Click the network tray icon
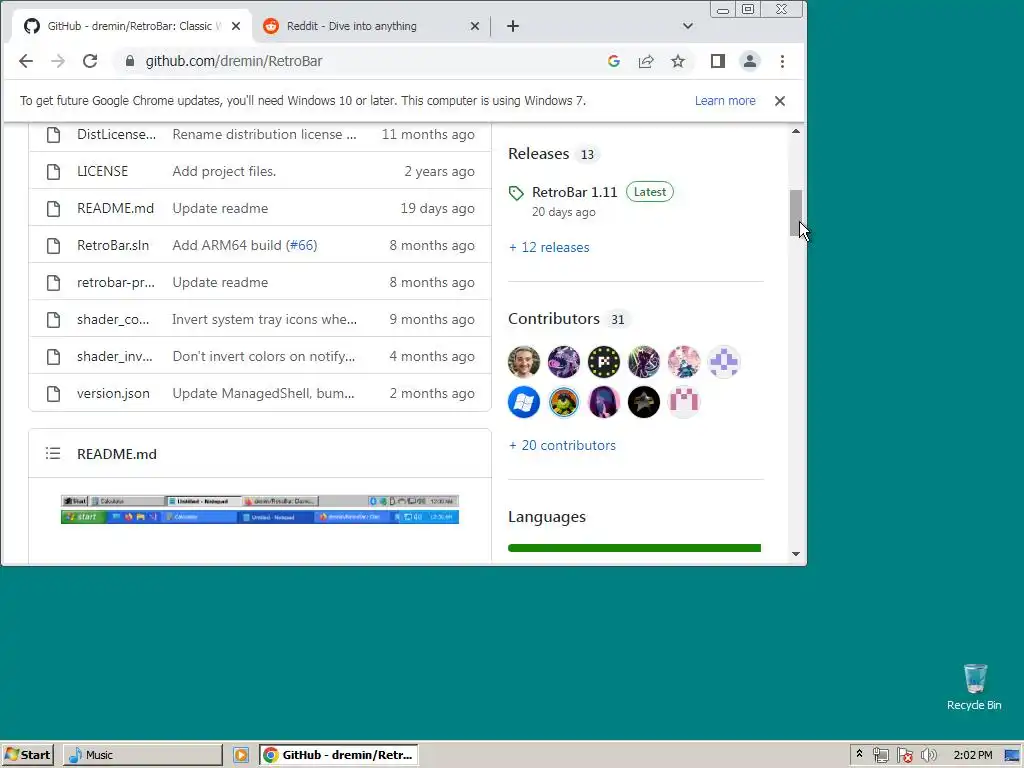Image resolution: width=1024 pixels, height=768 pixels. point(880,756)
